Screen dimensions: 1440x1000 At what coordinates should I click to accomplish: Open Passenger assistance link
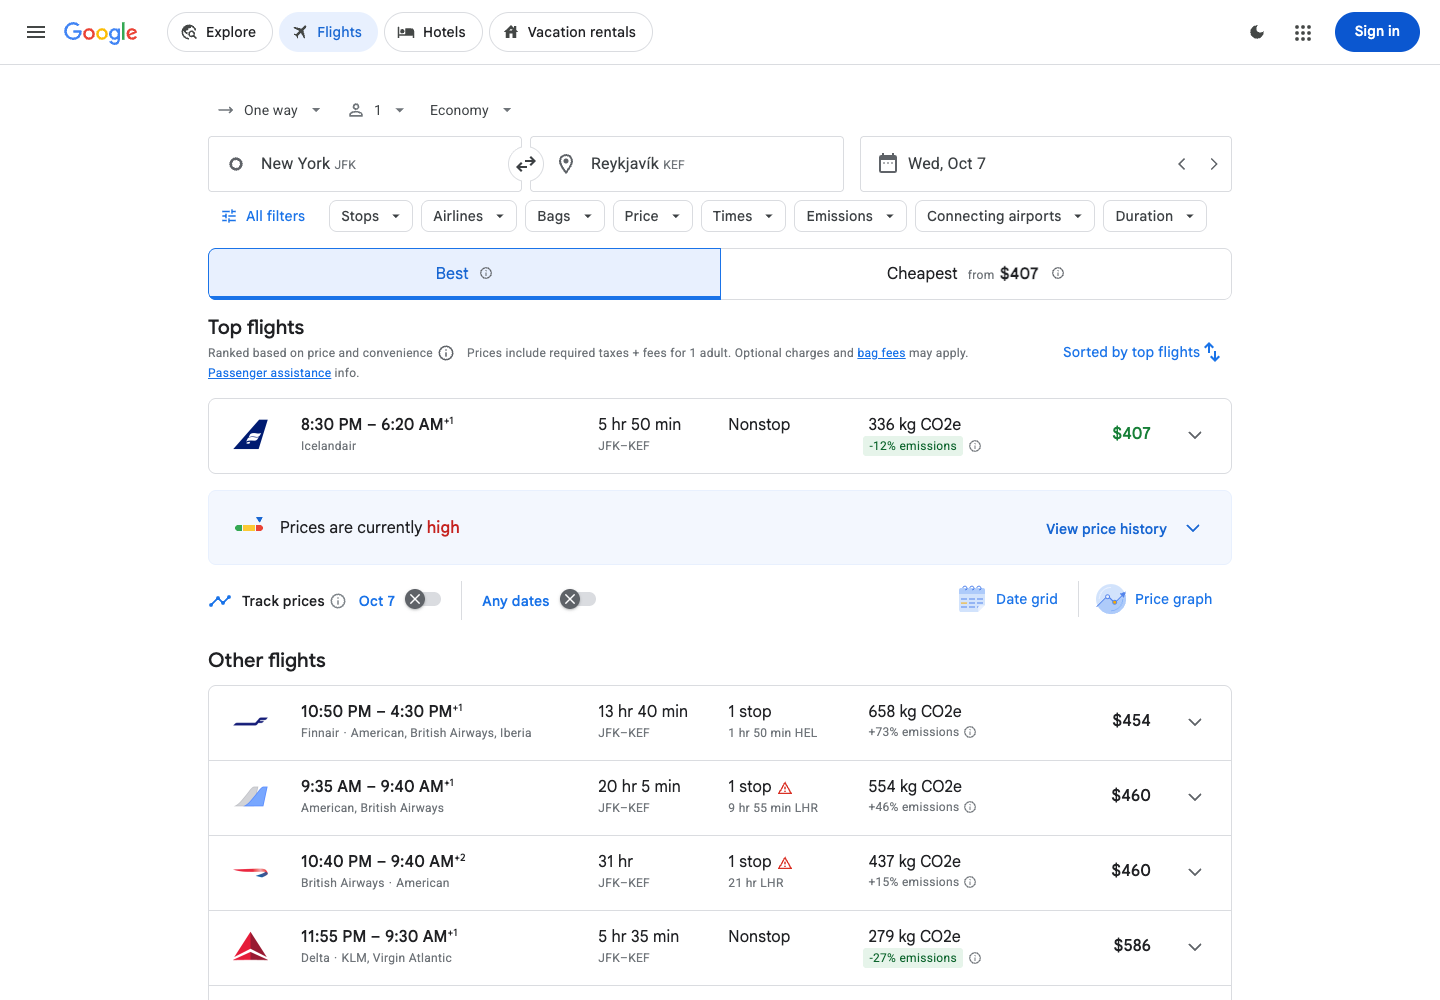tap(269, 373)
